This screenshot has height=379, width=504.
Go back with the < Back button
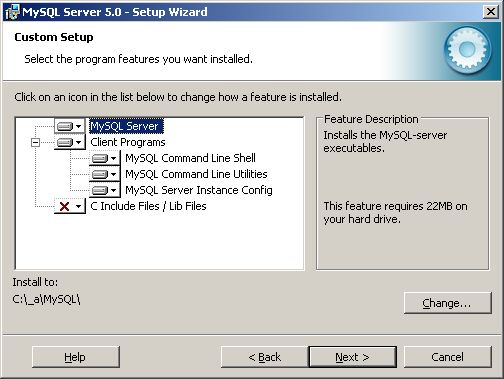[x=265, y=357]
